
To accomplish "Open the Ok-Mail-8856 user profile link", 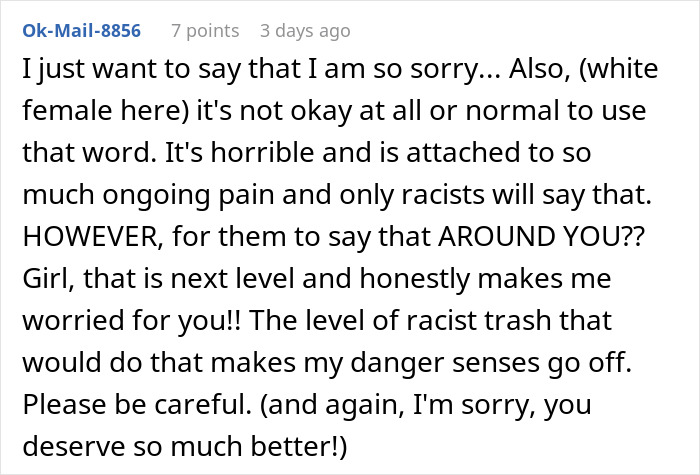I will coord(82,31).
